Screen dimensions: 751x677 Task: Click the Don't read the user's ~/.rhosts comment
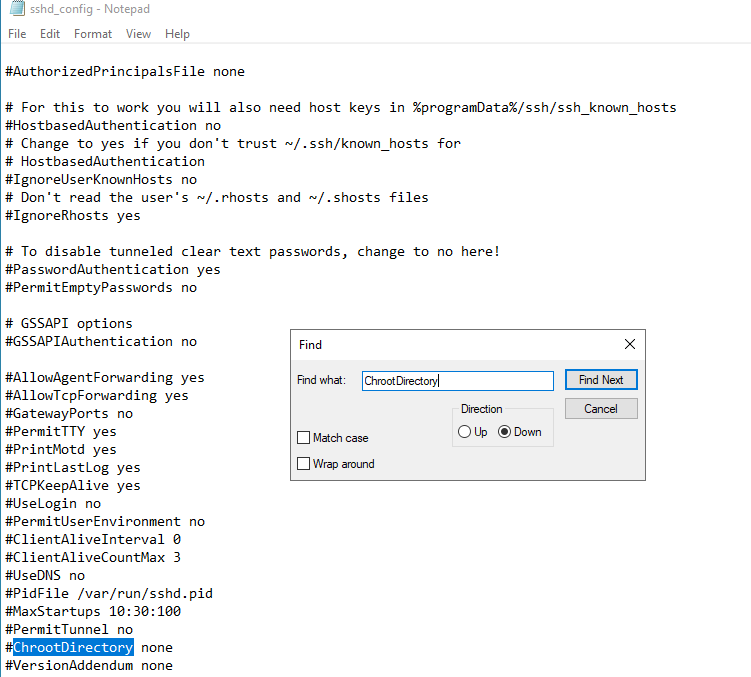(x=217, y=197)
